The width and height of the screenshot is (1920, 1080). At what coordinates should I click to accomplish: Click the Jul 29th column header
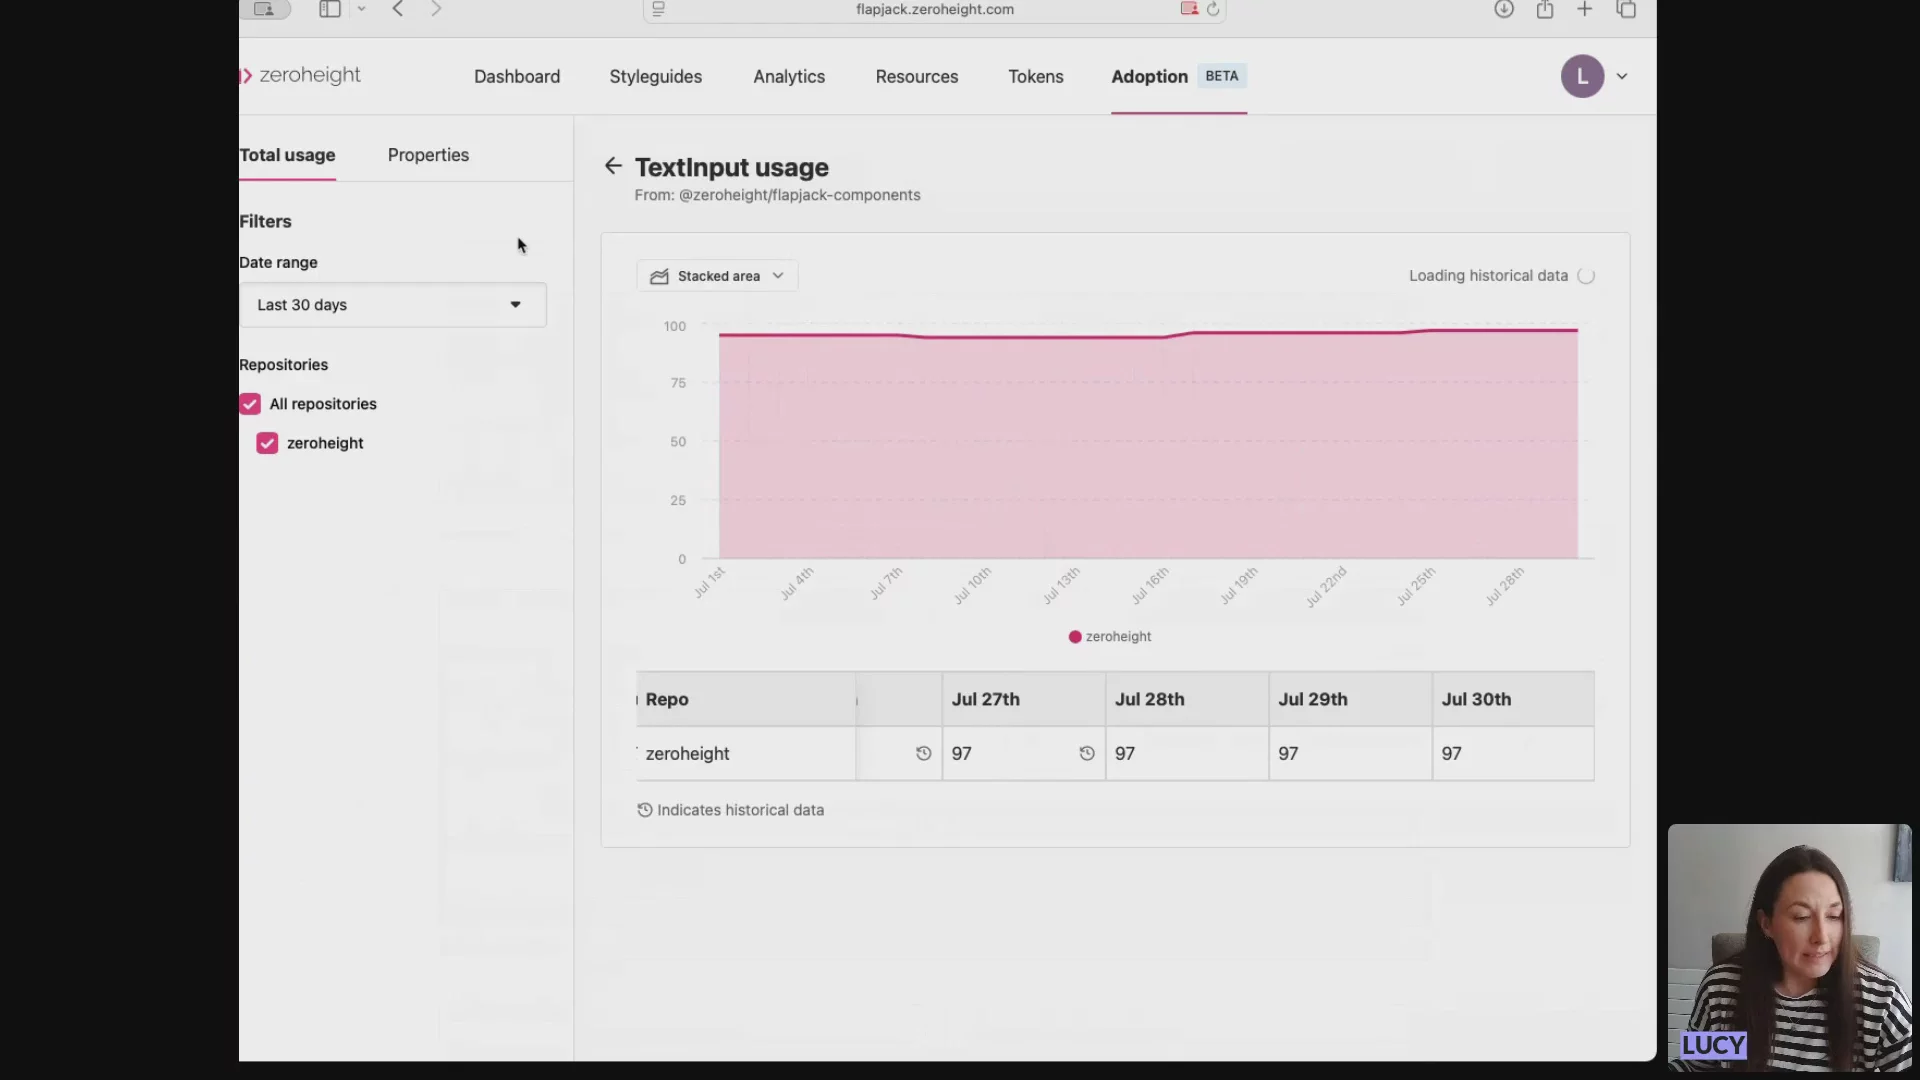click(1350, 699)
